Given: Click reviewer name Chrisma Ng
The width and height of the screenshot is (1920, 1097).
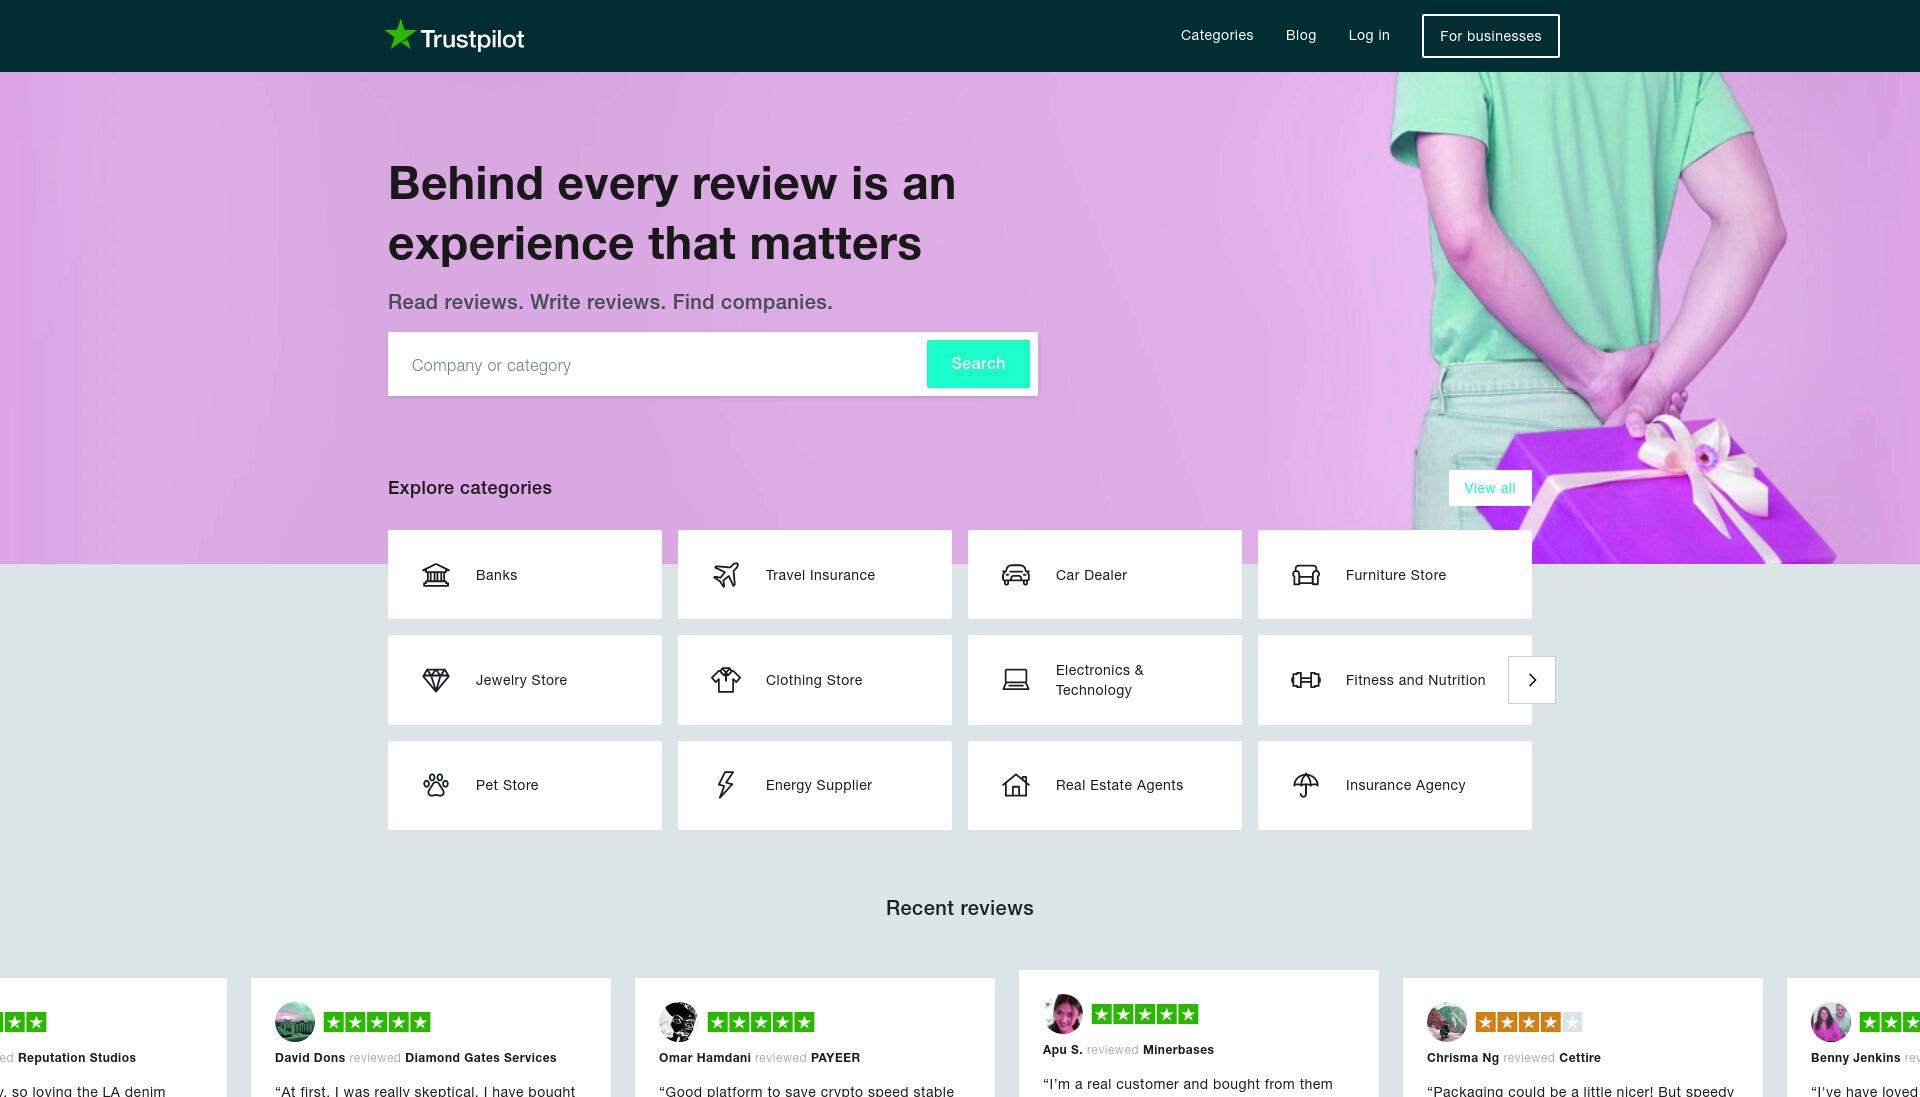Looking at the screenshot, I should click(1463, 1058).
